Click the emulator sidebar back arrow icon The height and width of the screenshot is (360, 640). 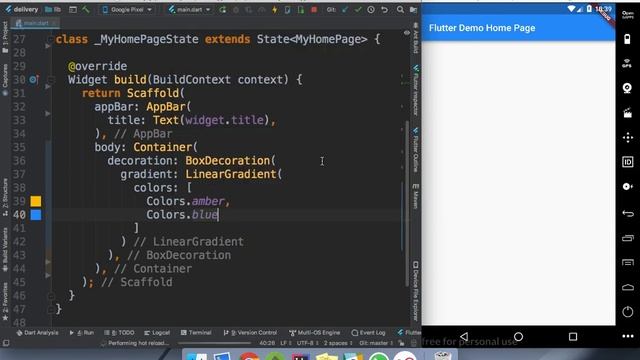tap(628, 213)
